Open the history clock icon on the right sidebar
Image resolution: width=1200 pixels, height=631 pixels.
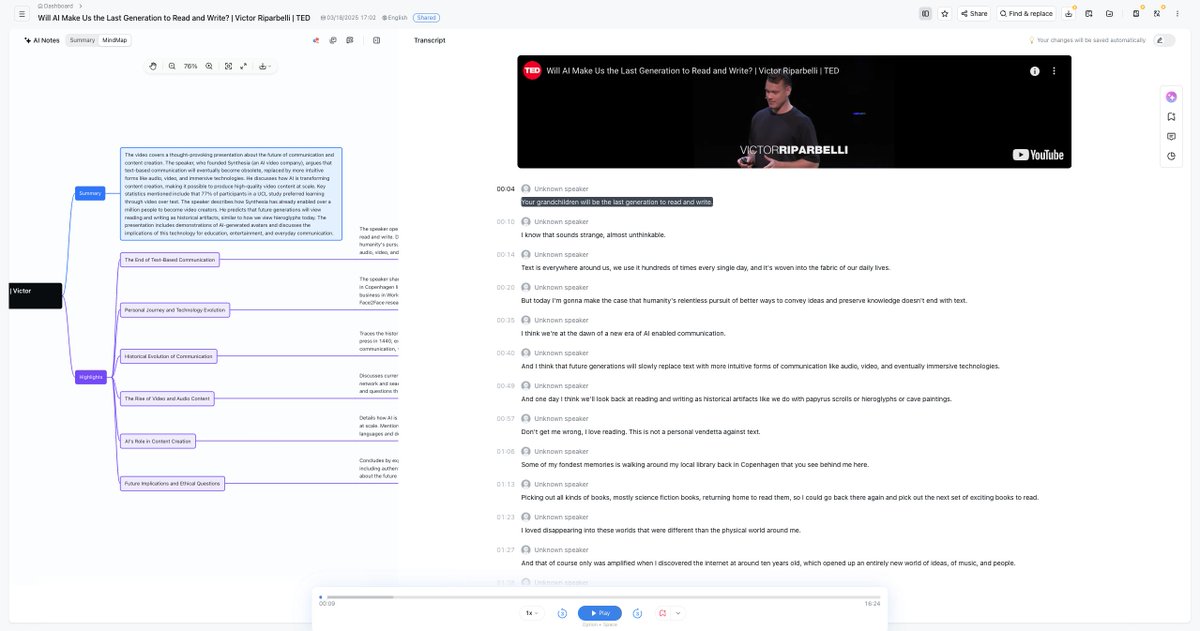point(1171,156)
